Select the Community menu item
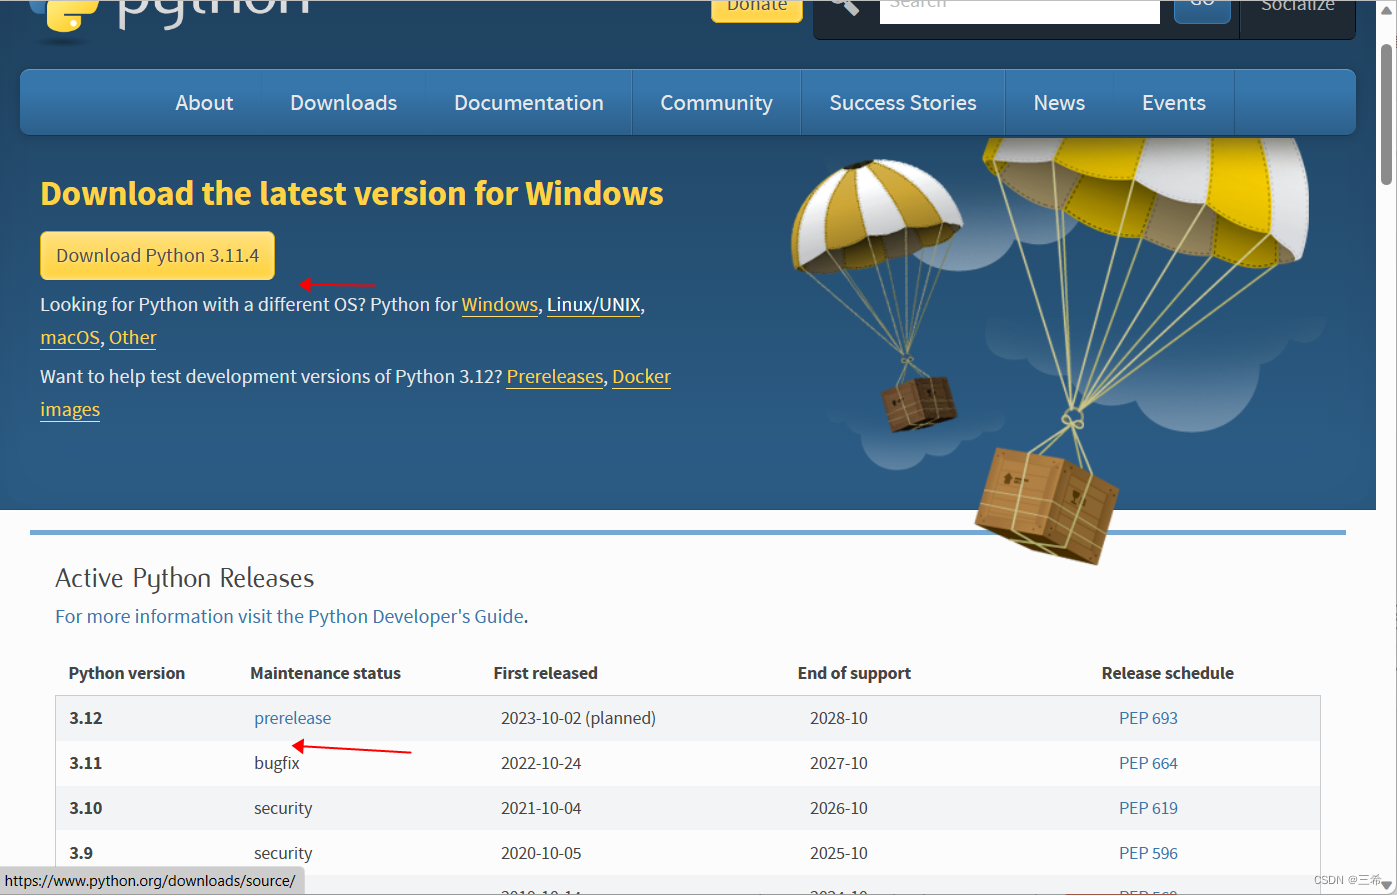Screen dimensions: 1397x895 [716, 102]
